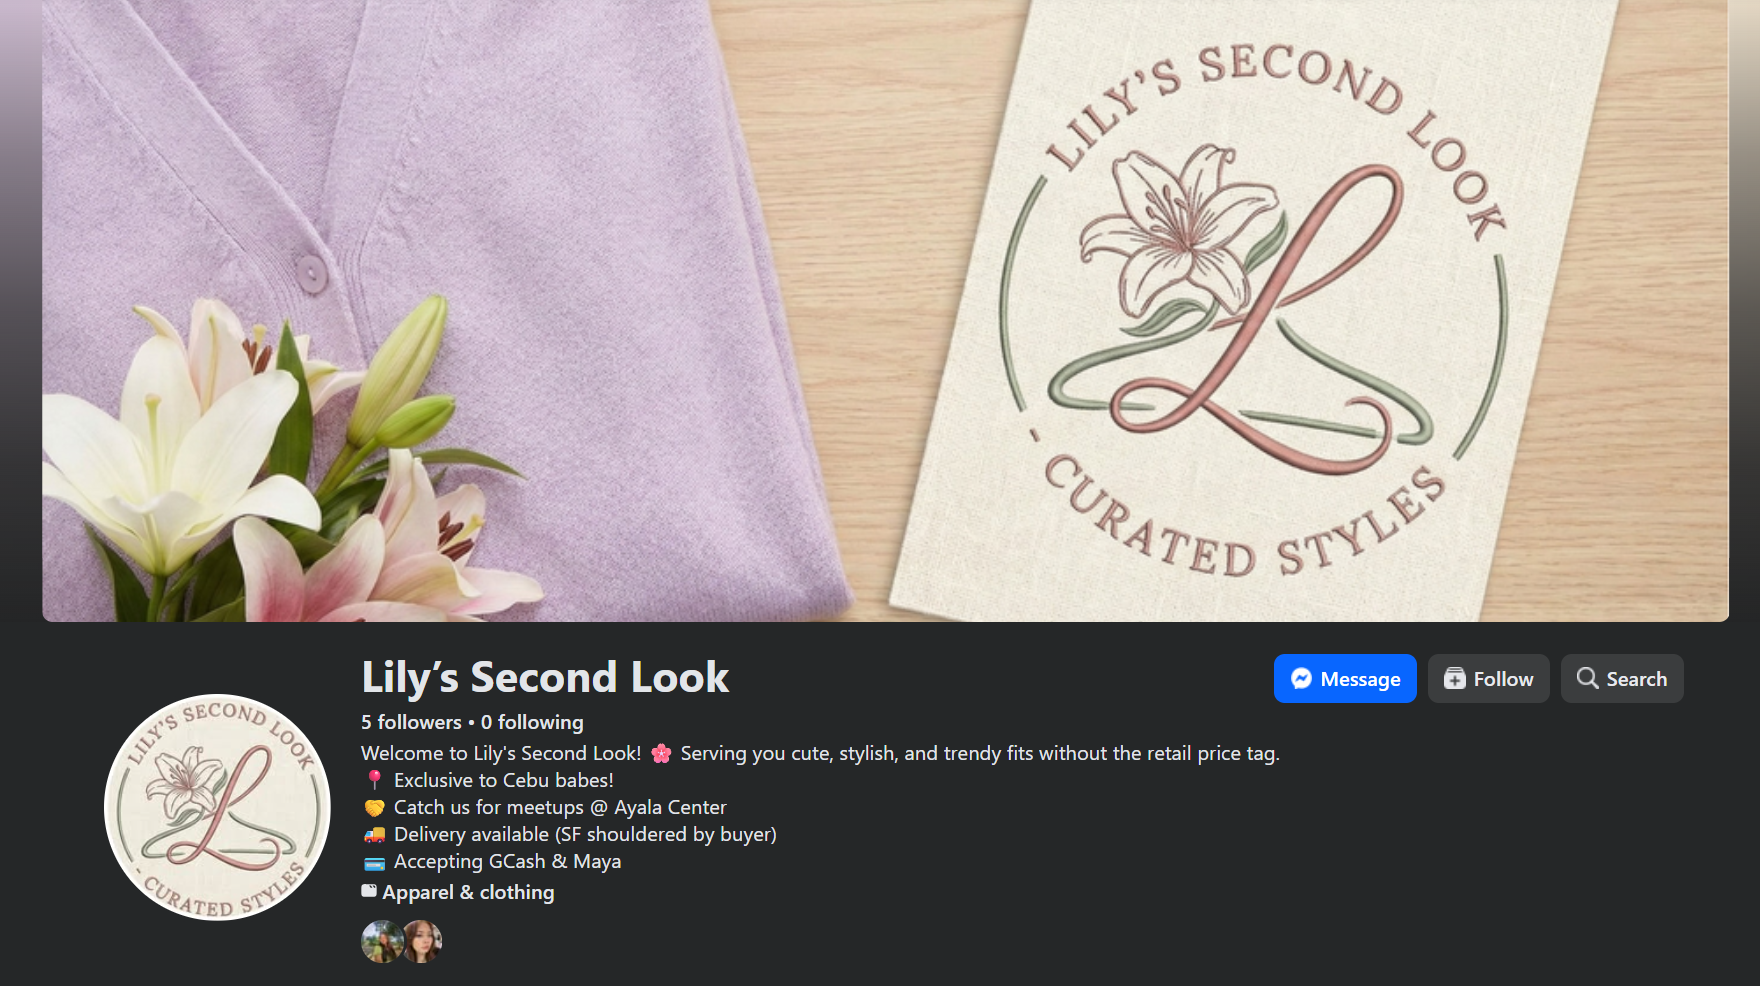This screenshot has height=986, width=1760.
Task: View the round profile picture logo
Action: pyautogui.click(x=217, y=807)
